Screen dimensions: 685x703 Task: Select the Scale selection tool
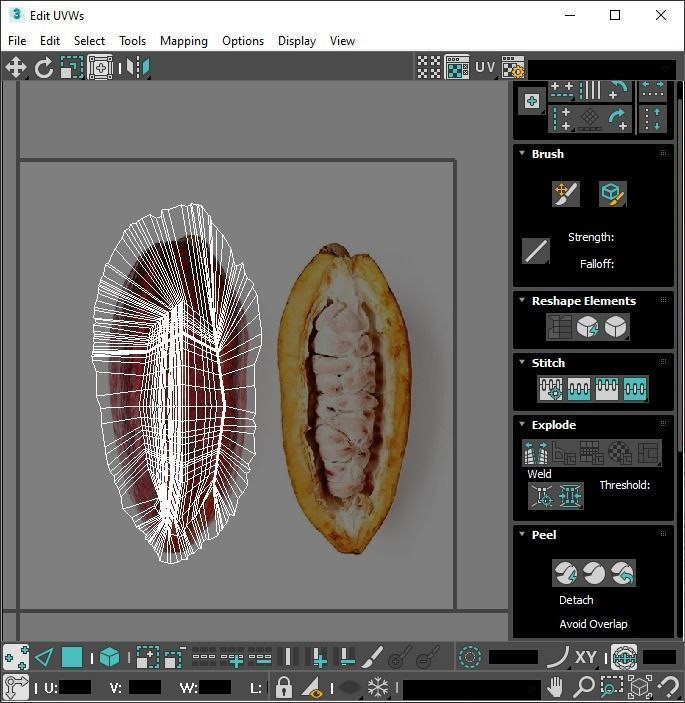(72, 68)
